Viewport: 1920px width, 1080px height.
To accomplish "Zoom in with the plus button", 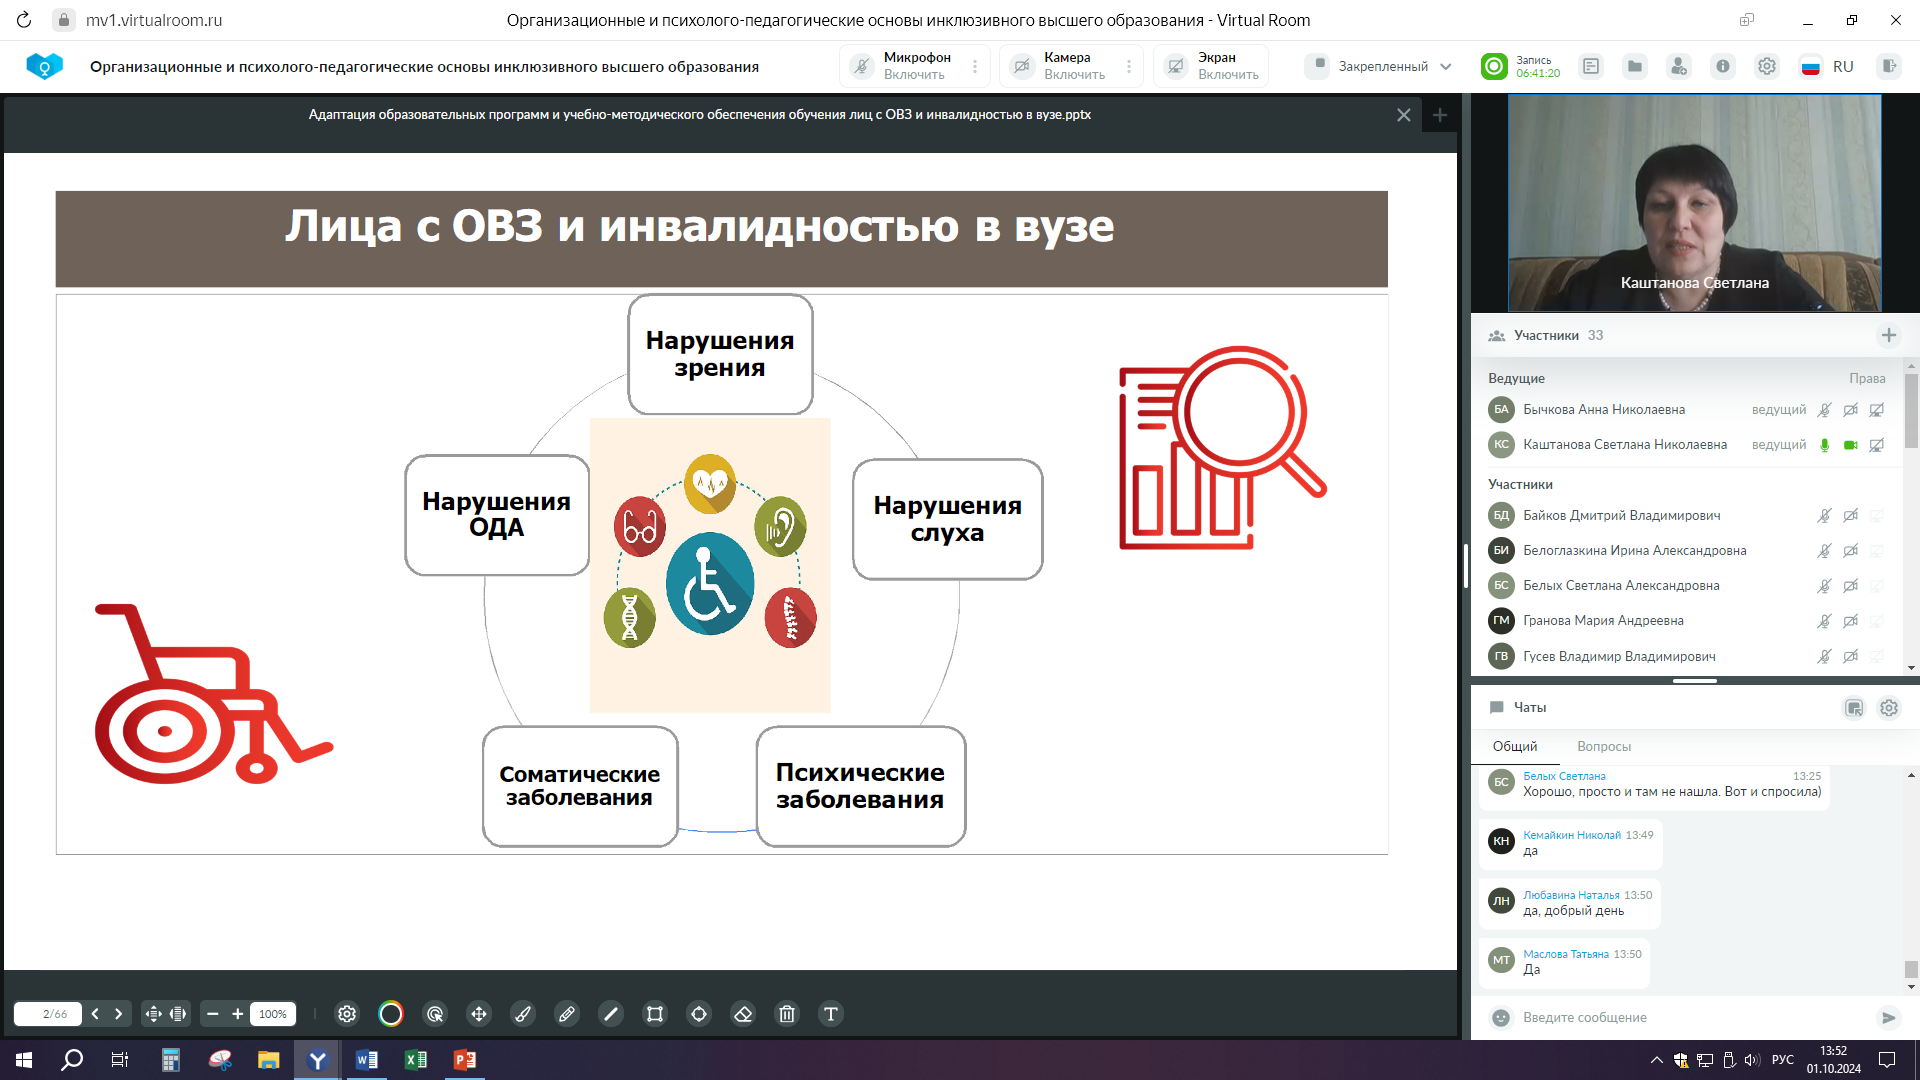I will click(237, 1014).
